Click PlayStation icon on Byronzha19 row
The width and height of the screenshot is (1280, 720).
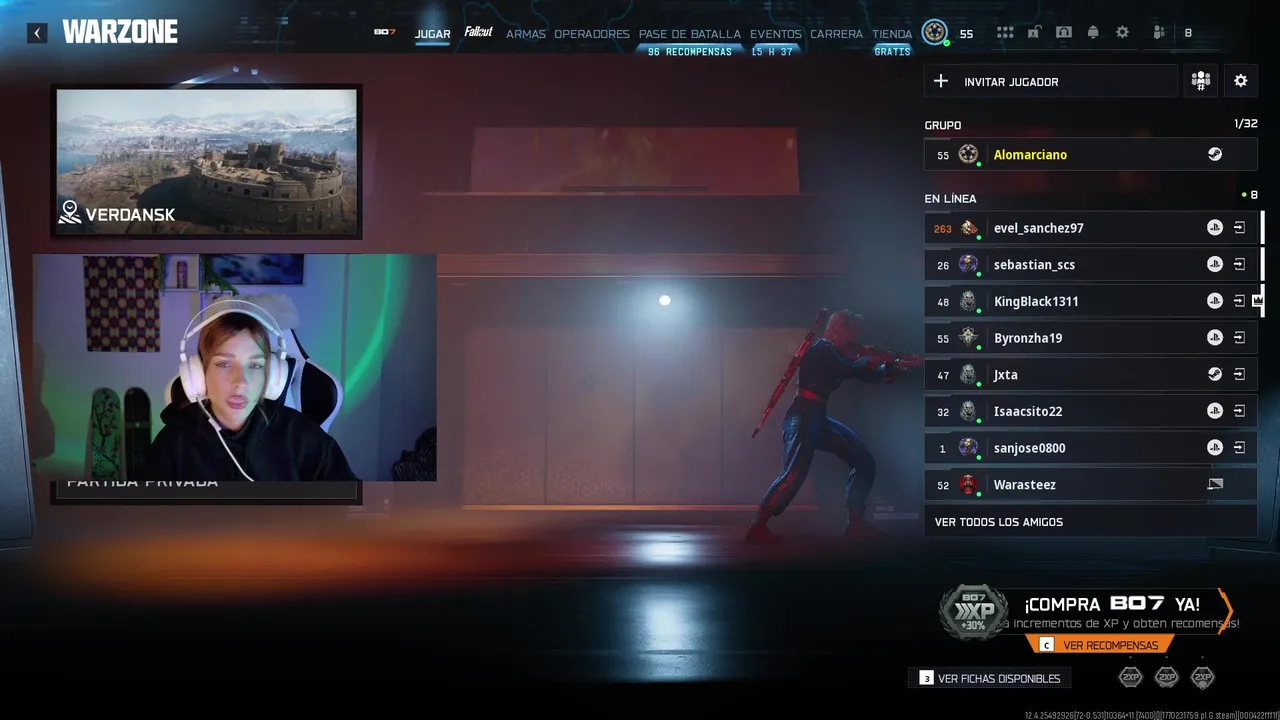pyautogui.click(x=1214, y=338)
